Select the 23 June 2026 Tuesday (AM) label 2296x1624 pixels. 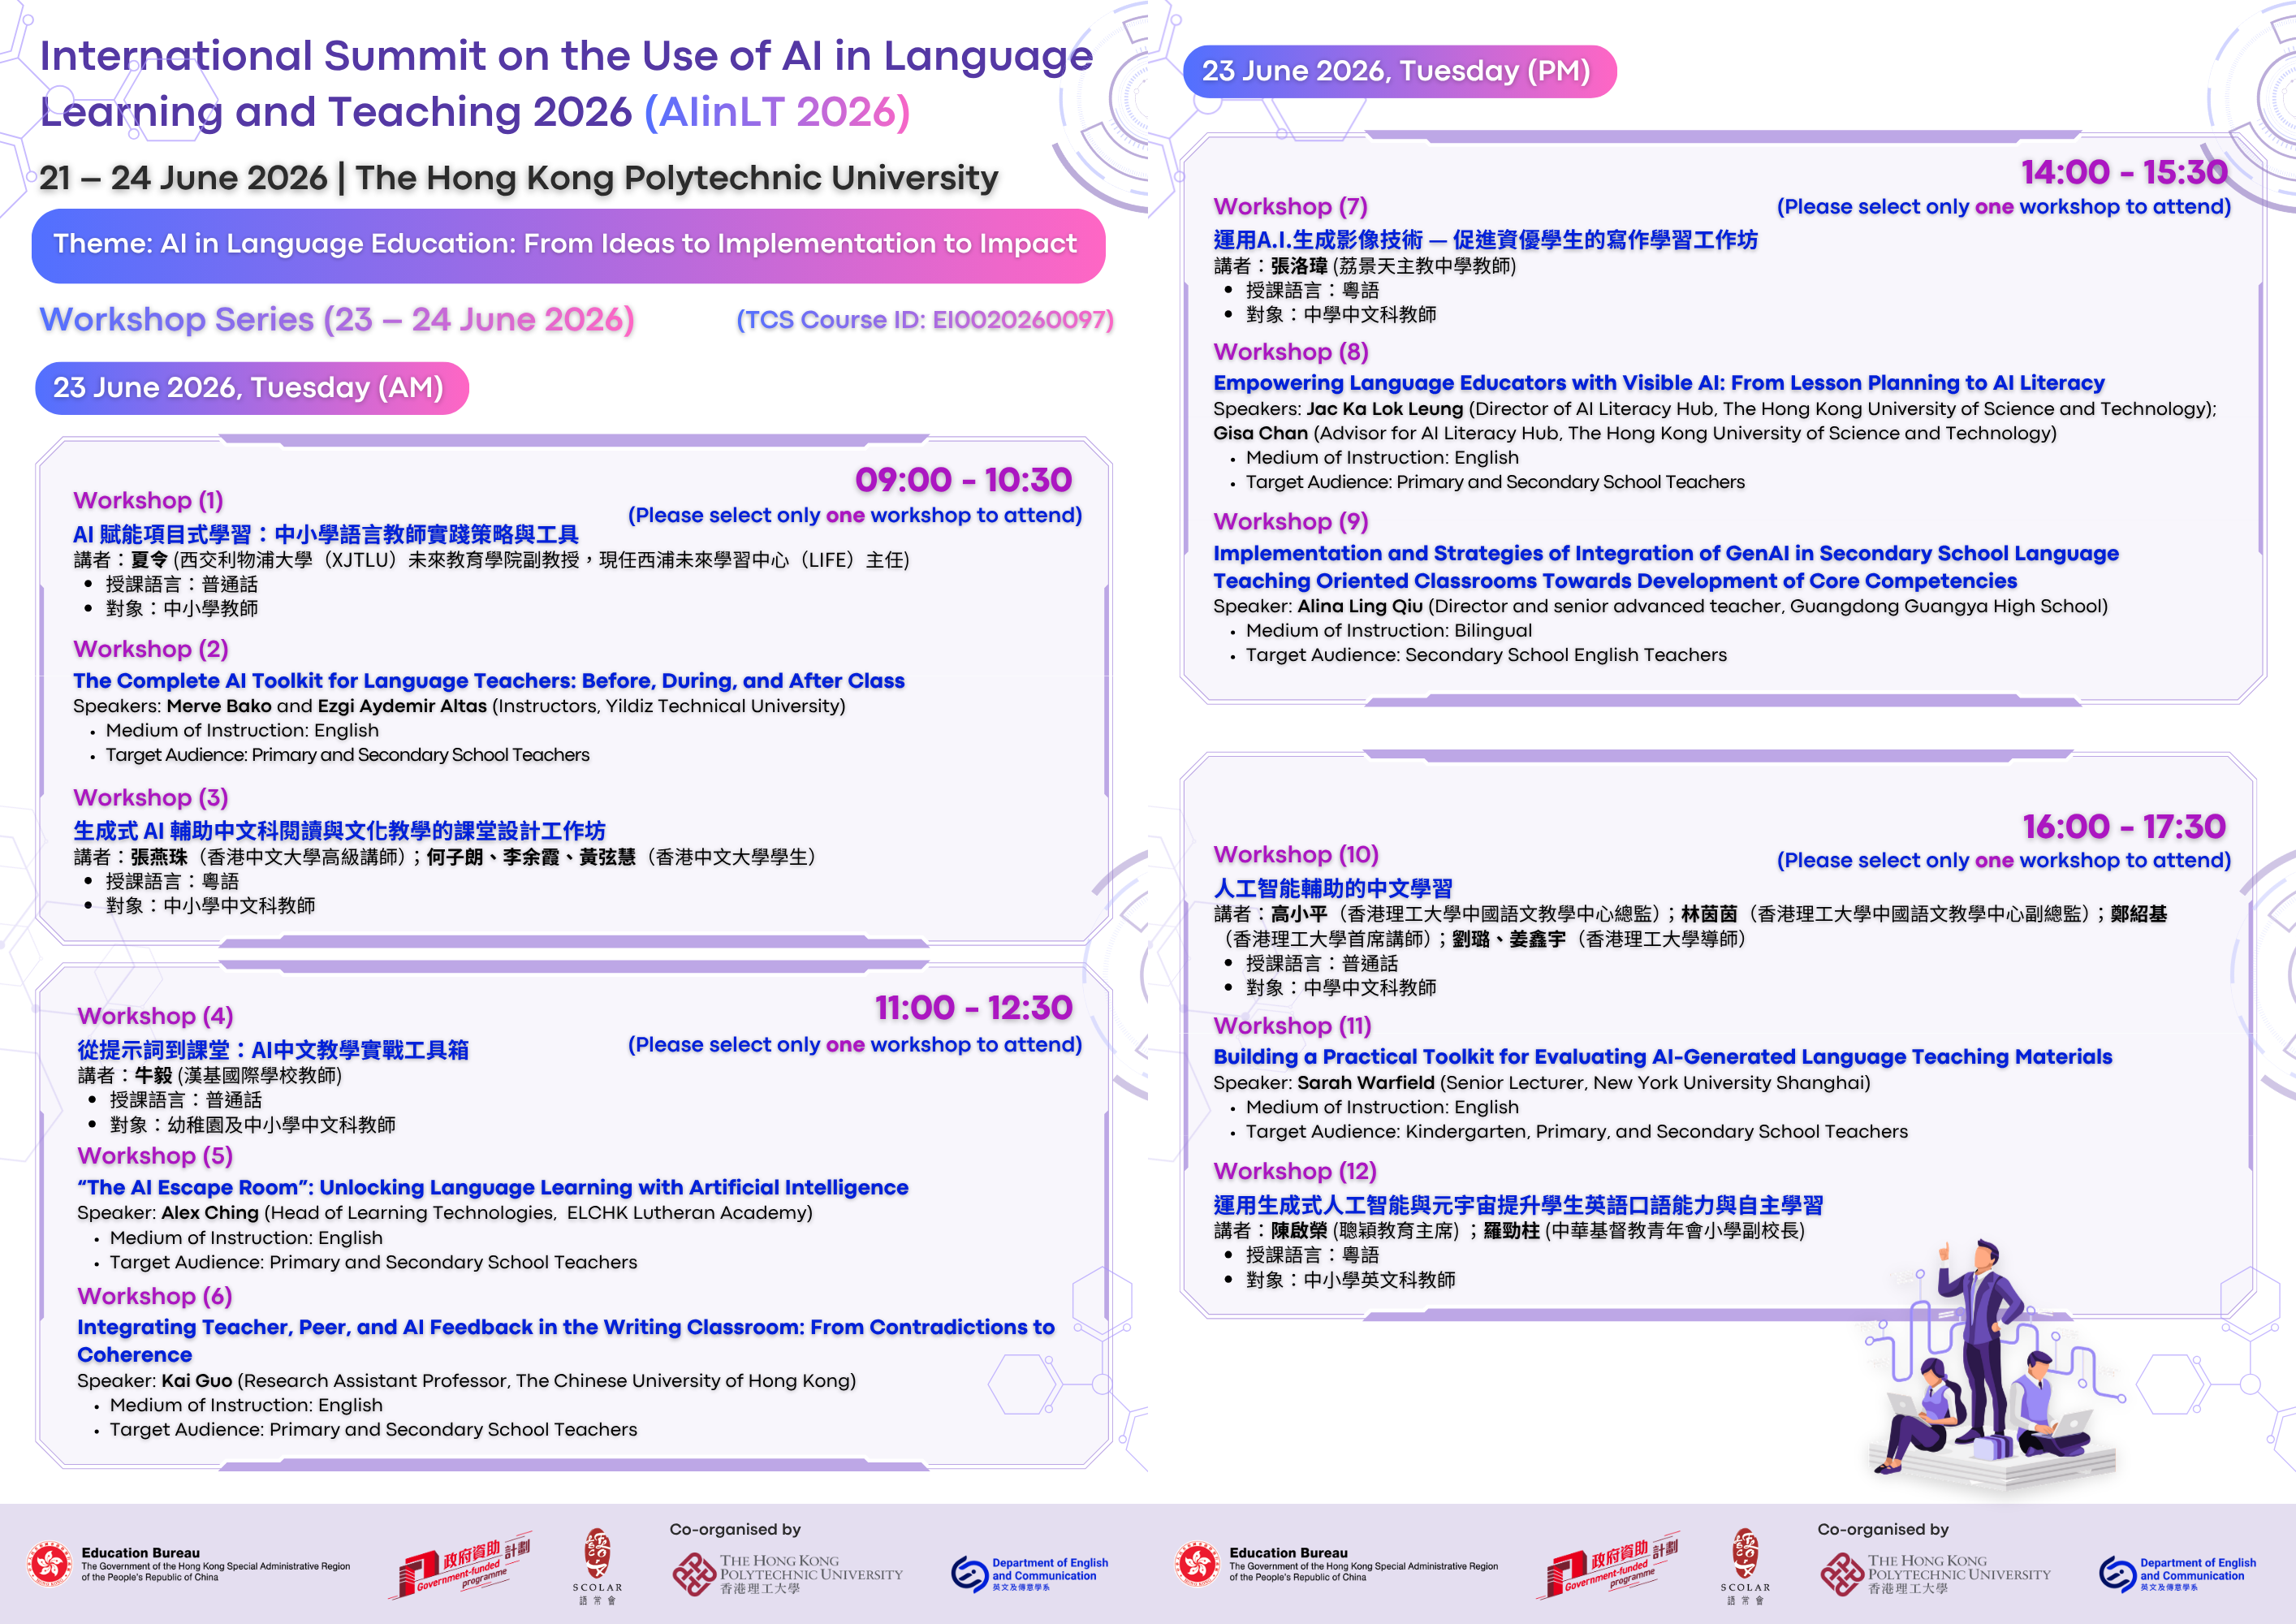(250, 388)
